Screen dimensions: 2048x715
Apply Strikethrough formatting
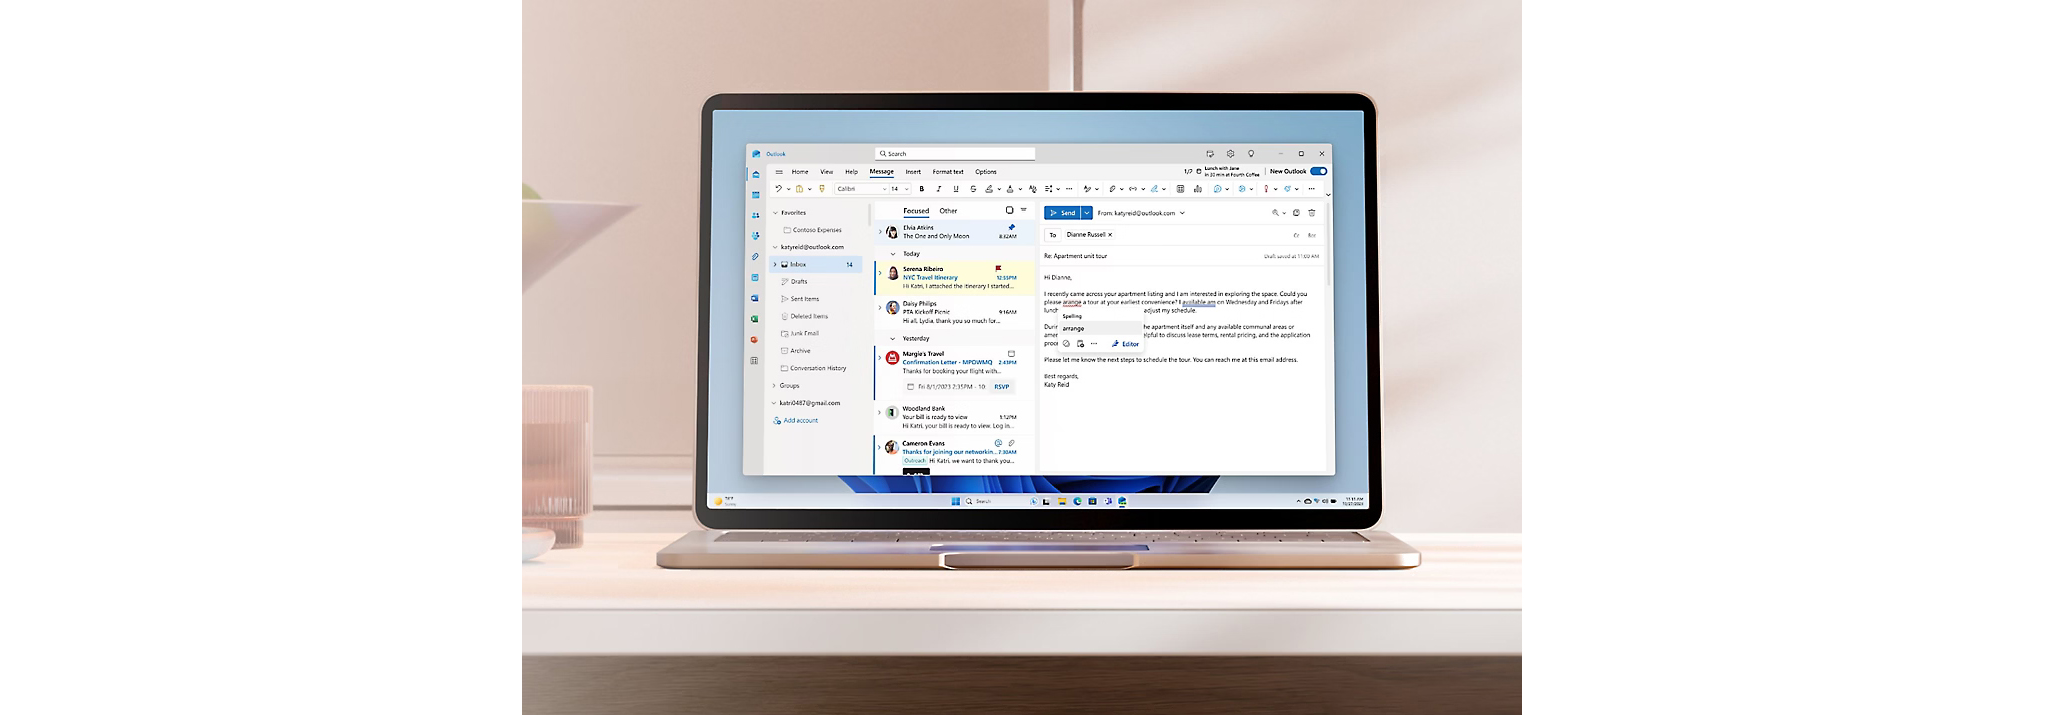point(973,189)
